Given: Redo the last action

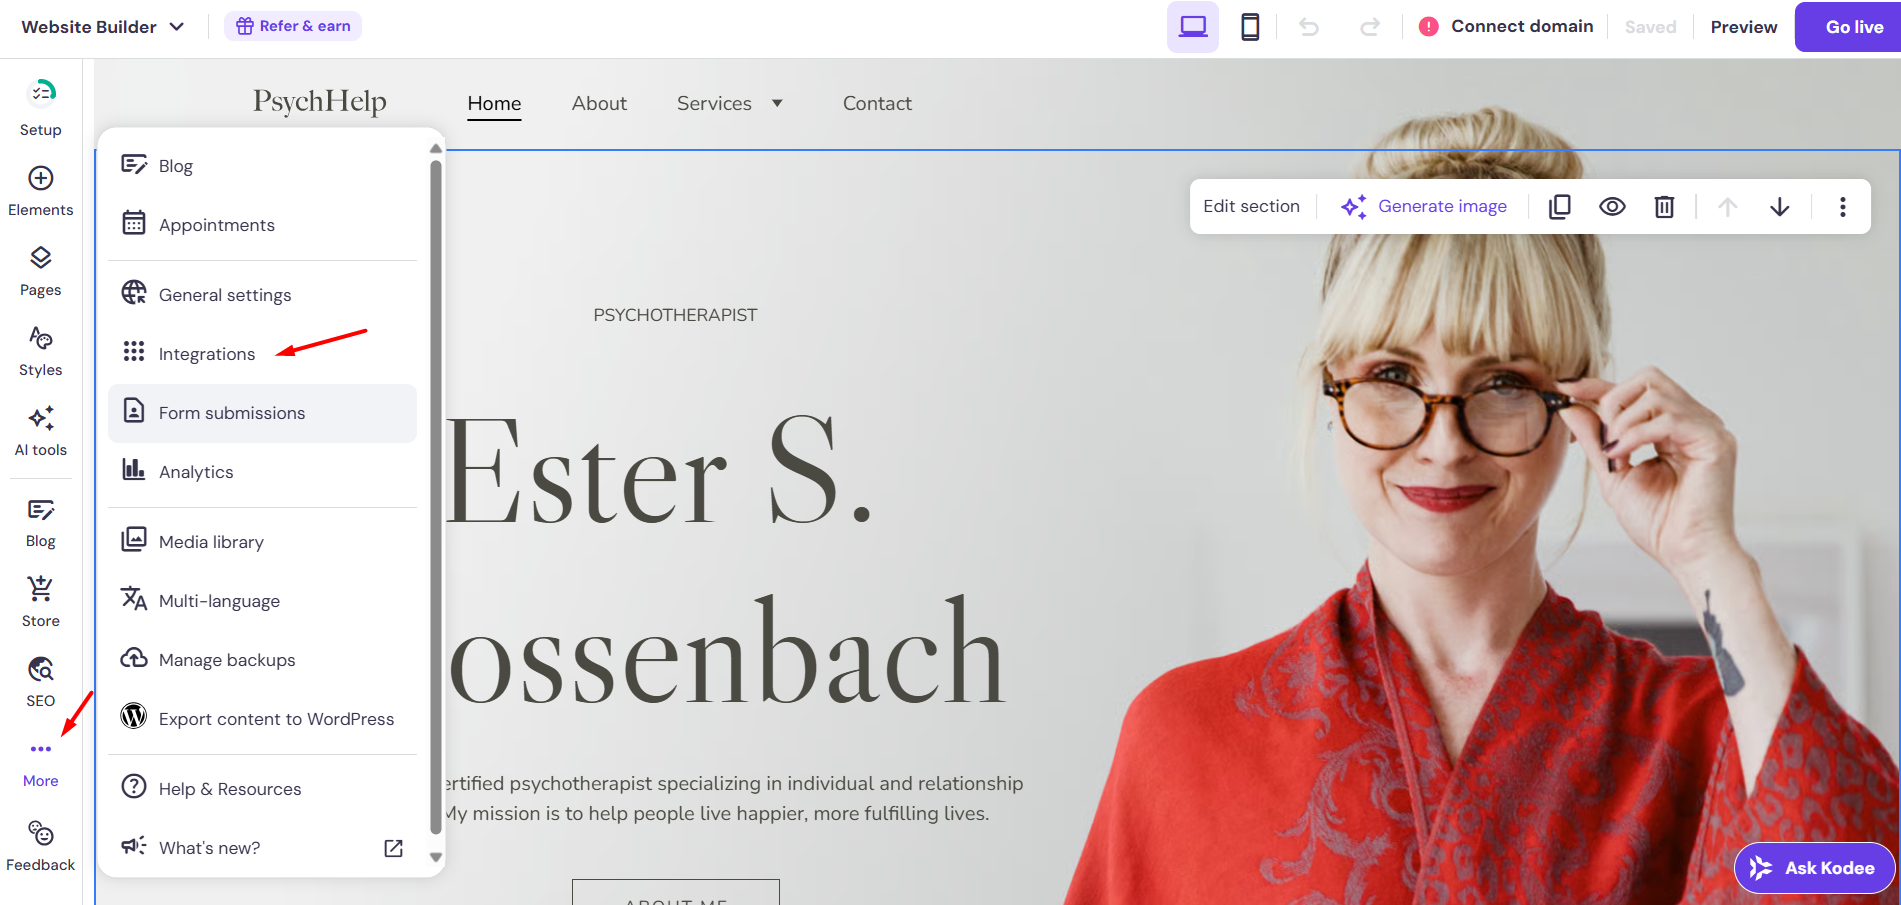Looking at the screenshot, I should point(1370,27).
